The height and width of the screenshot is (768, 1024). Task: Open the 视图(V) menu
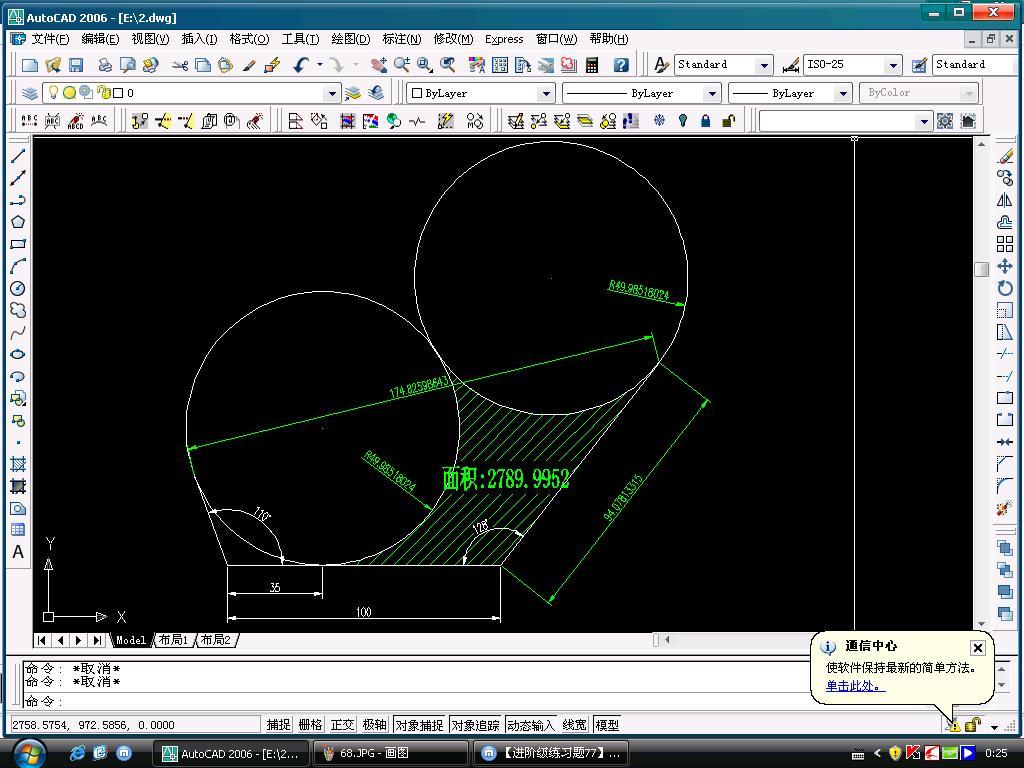(x=150, y=39)
